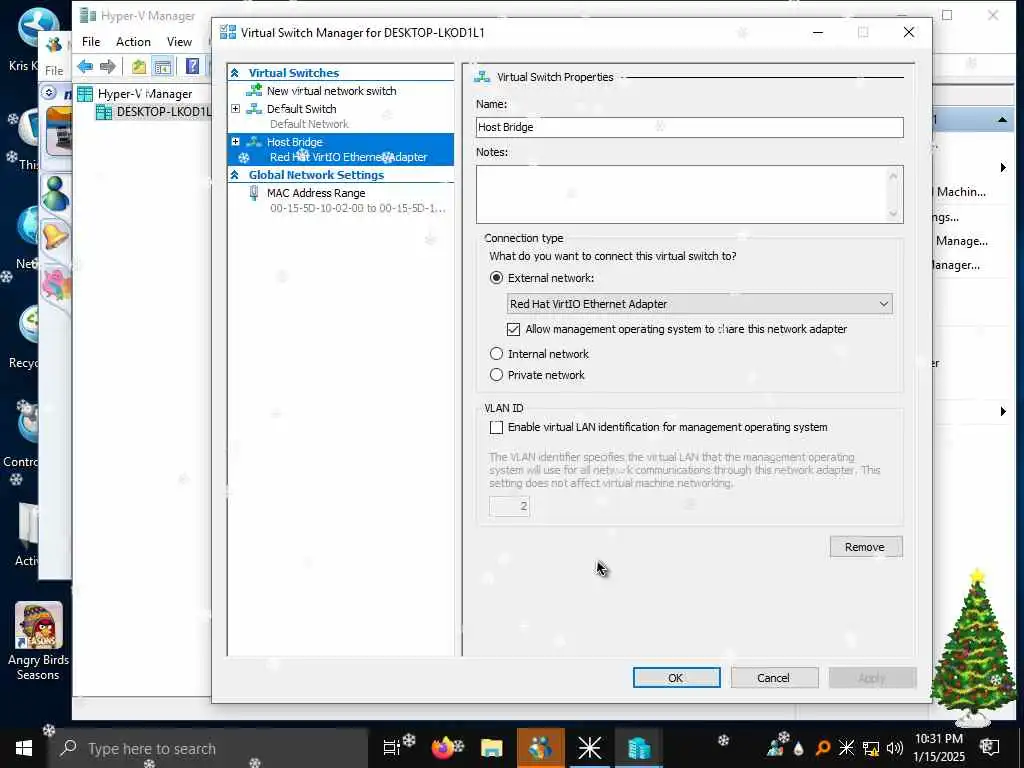
Task: Select the External network radio button
Action: pos(496,278)
